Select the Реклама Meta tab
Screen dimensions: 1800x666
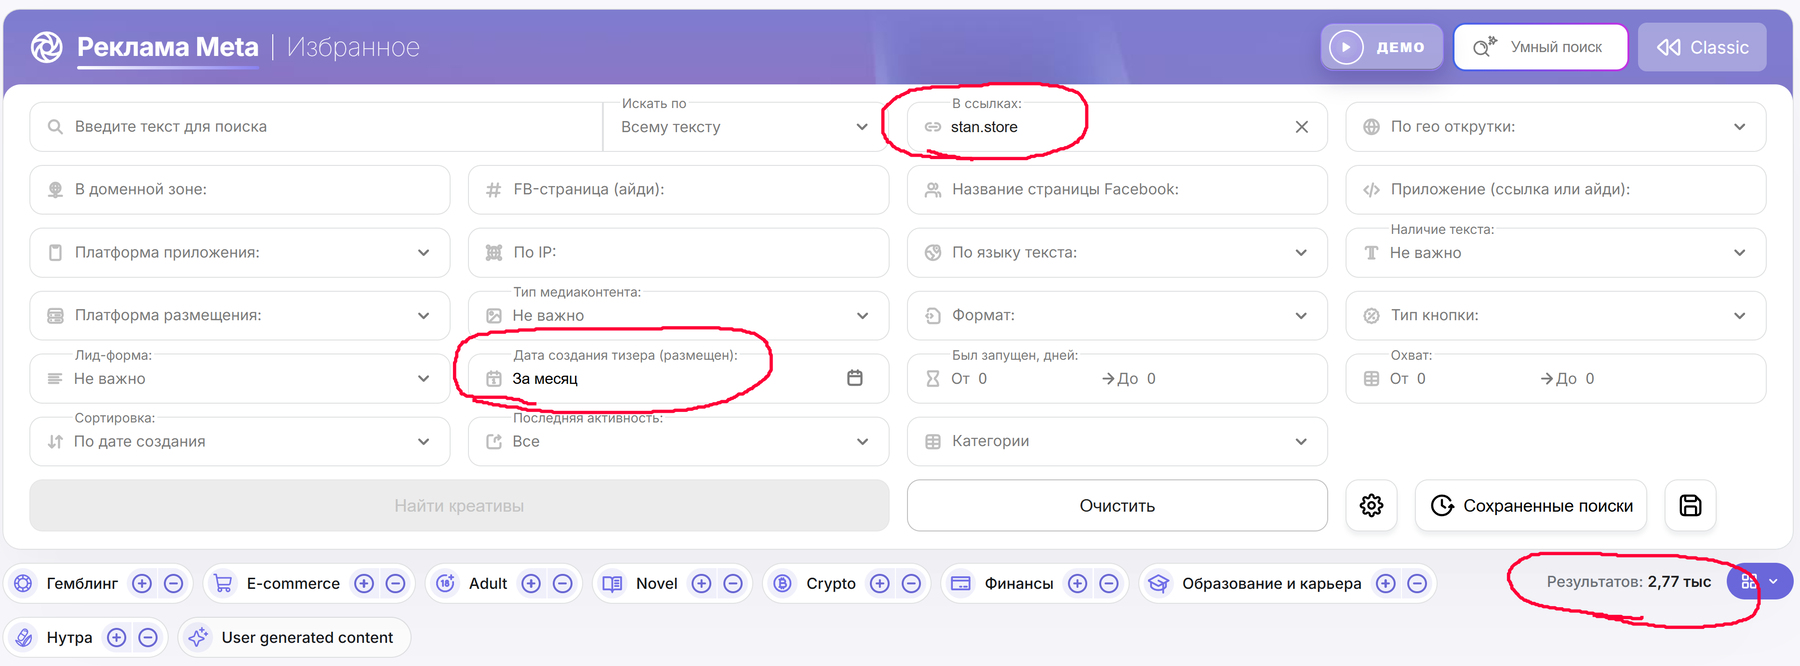tap(167, 47)
